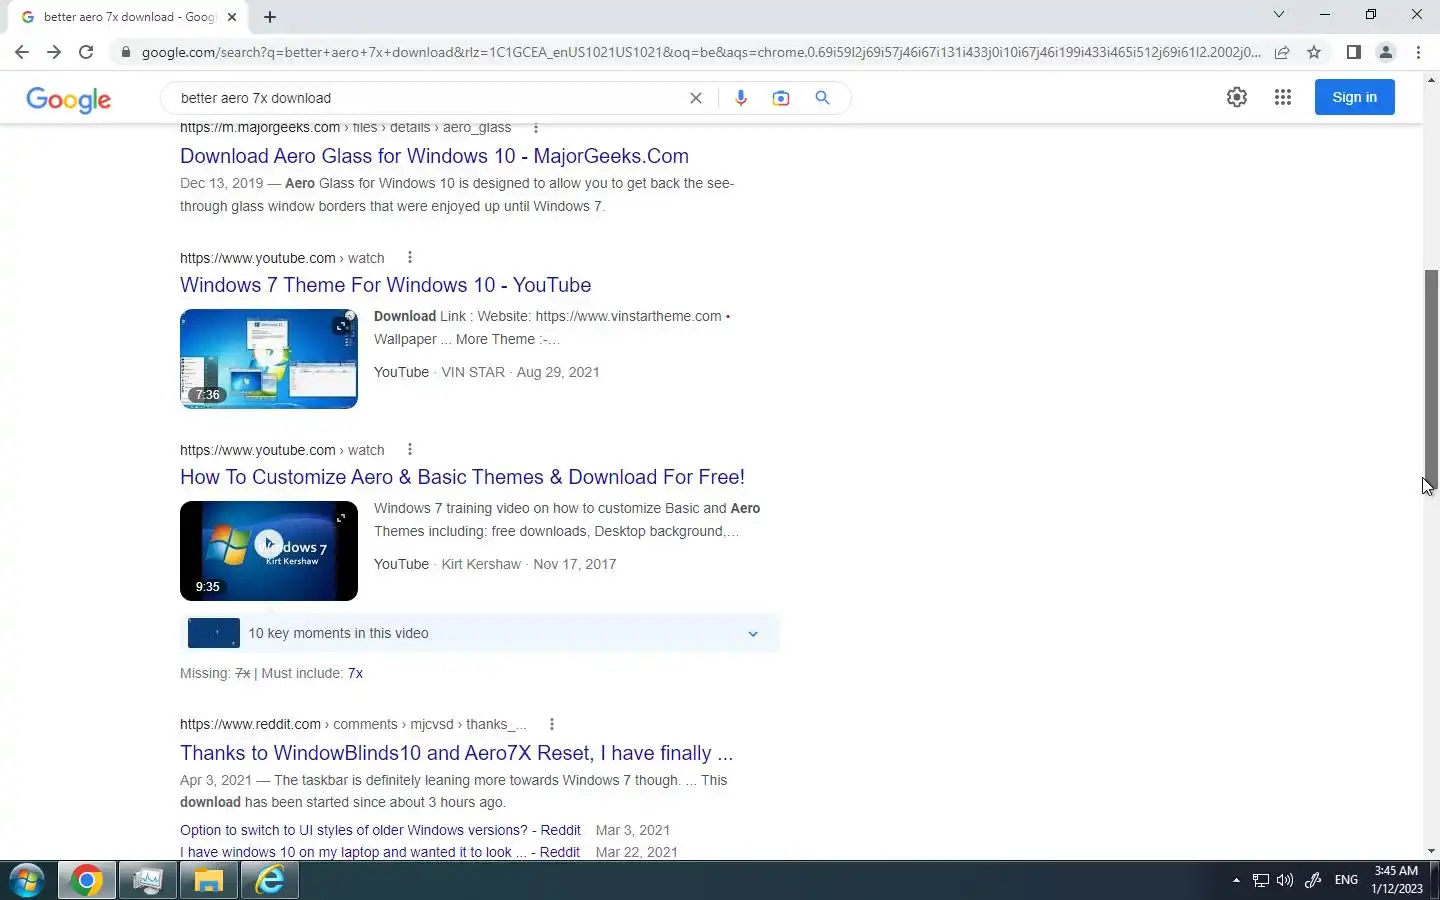Click the scrollbar up arrow

pyautogui.click(x=1431, y=79)
